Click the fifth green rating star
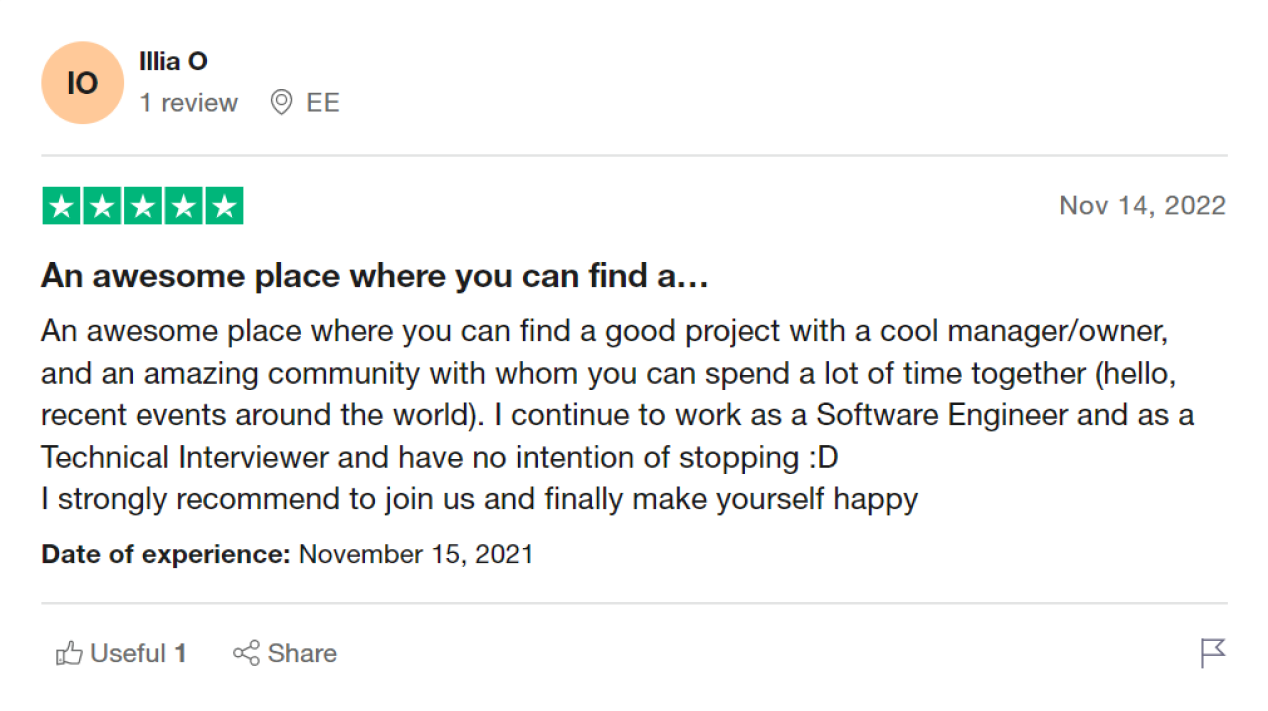Screen dimensions: 1268x711 224,206
